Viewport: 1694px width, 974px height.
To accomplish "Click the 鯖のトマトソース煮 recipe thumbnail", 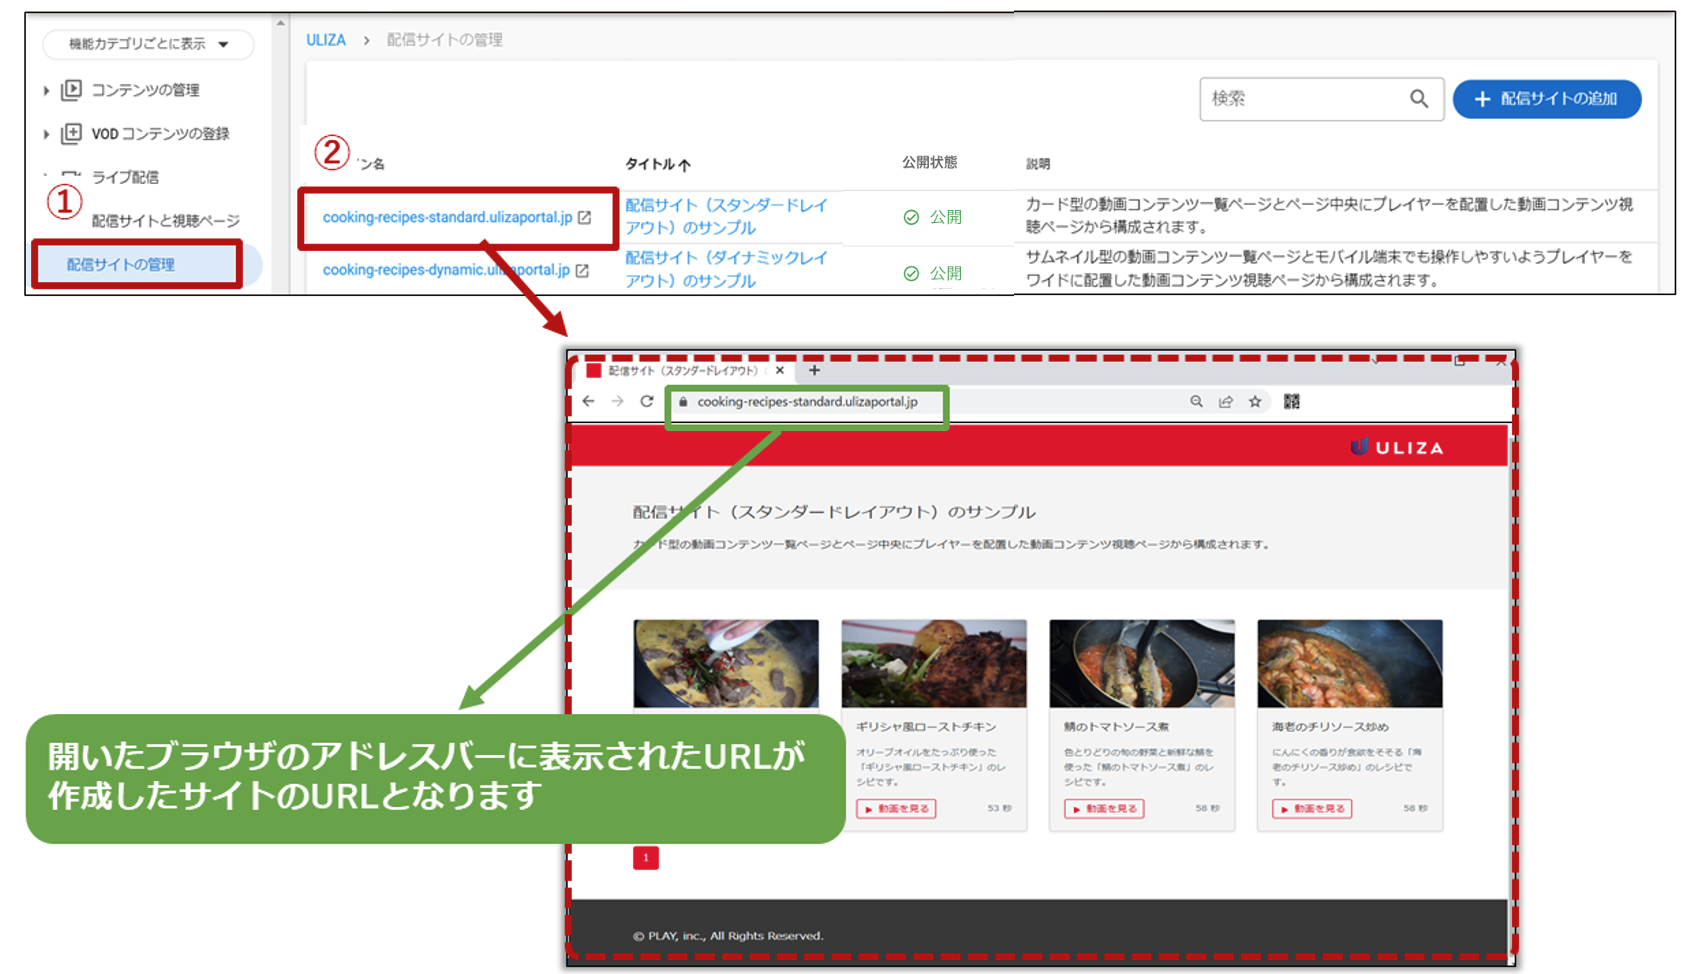I will pyautogui.click(x=1142, y=663).
